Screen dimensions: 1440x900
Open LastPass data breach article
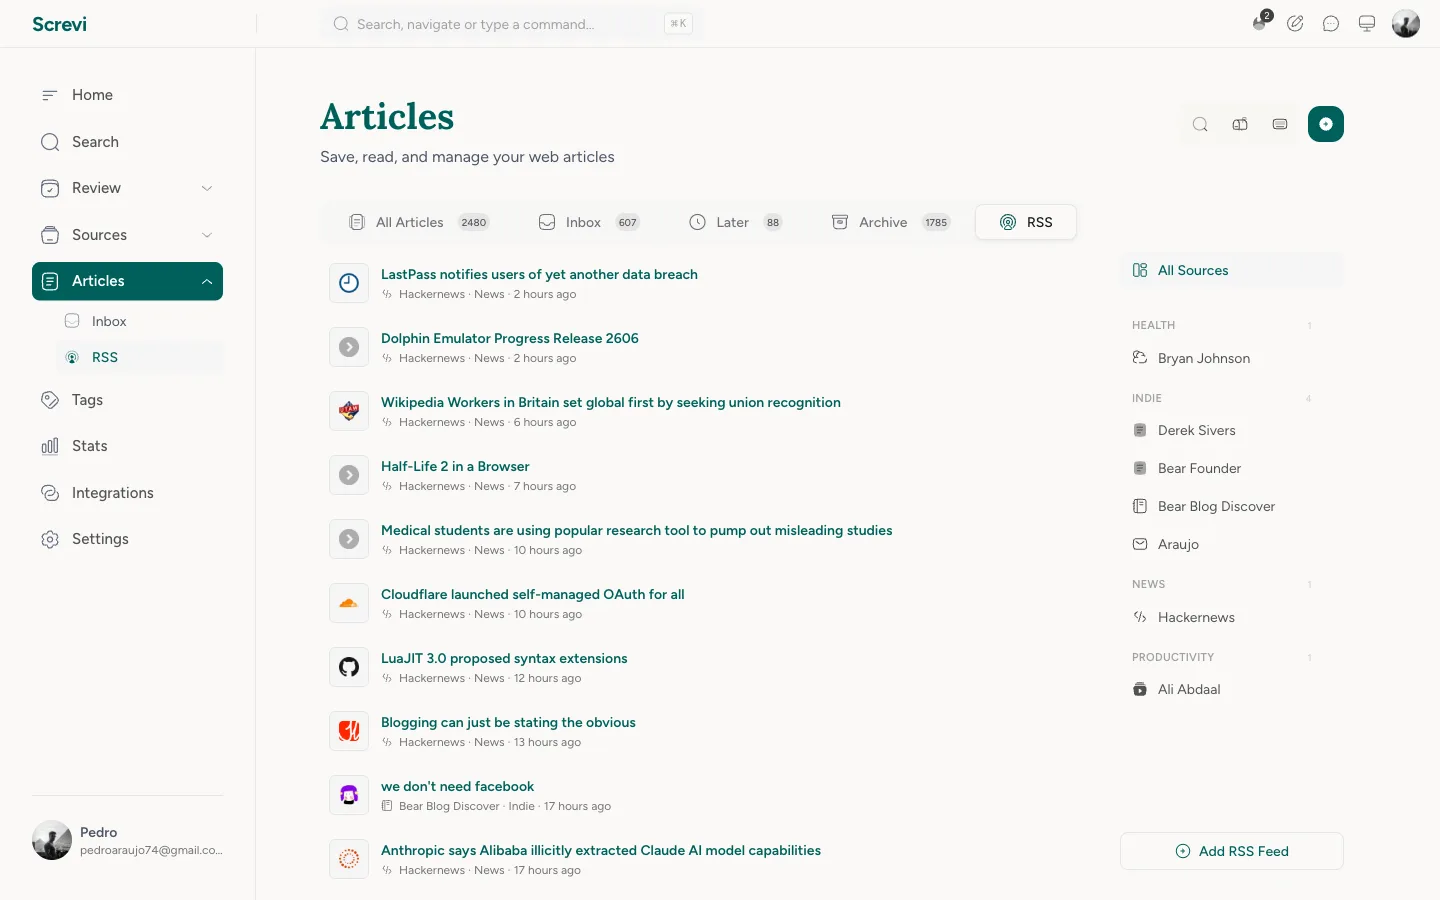click(539, 274)
